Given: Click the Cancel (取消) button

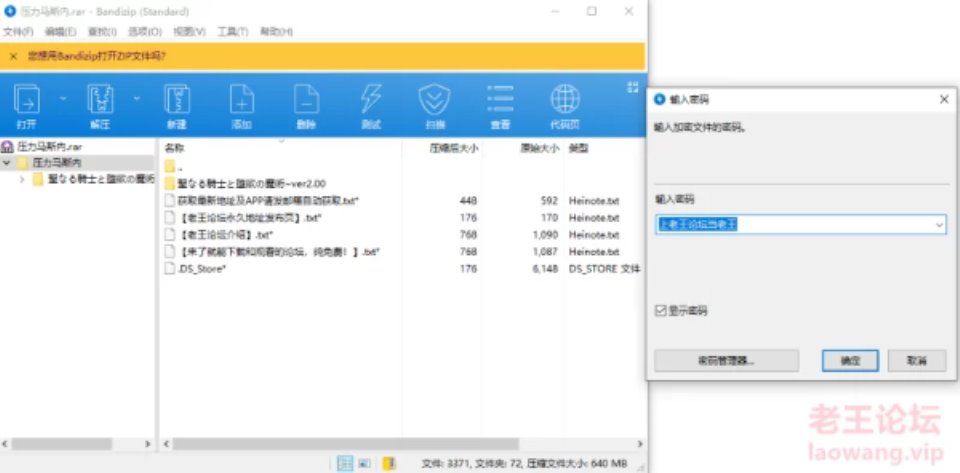Looking at the screenshot, I should click(x=917, y=360).
